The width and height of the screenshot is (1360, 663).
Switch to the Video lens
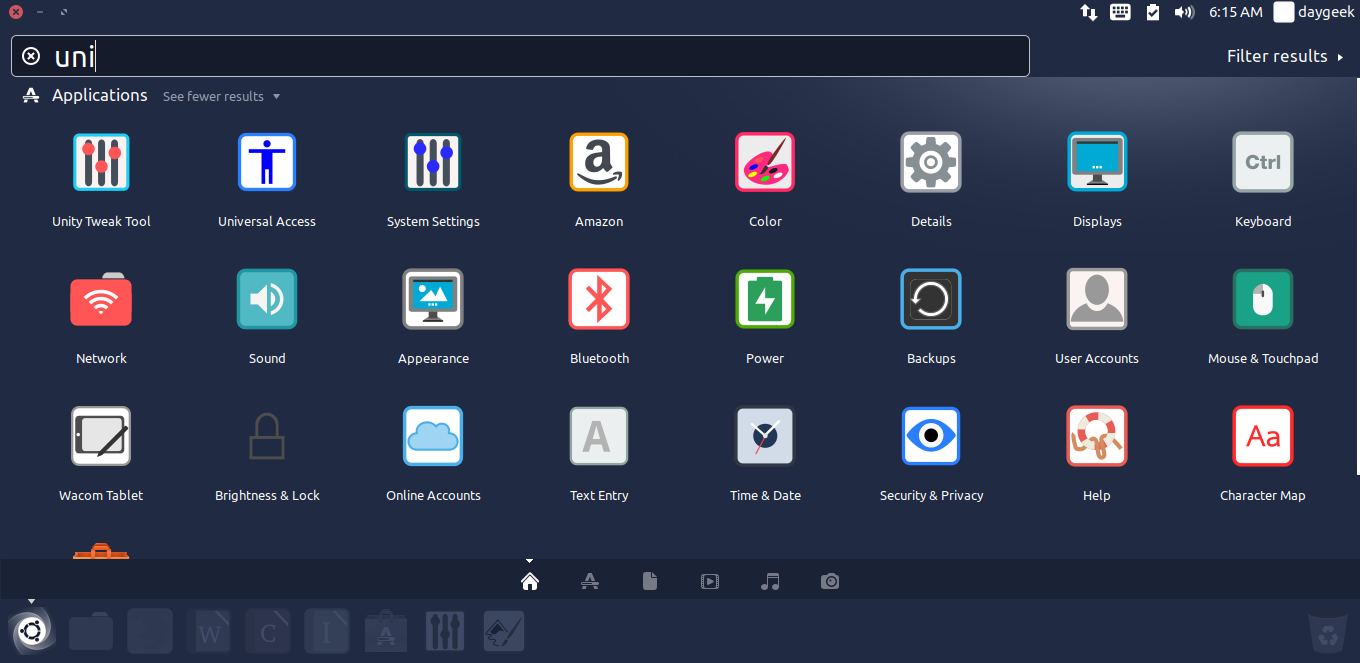tap(710, 581)
